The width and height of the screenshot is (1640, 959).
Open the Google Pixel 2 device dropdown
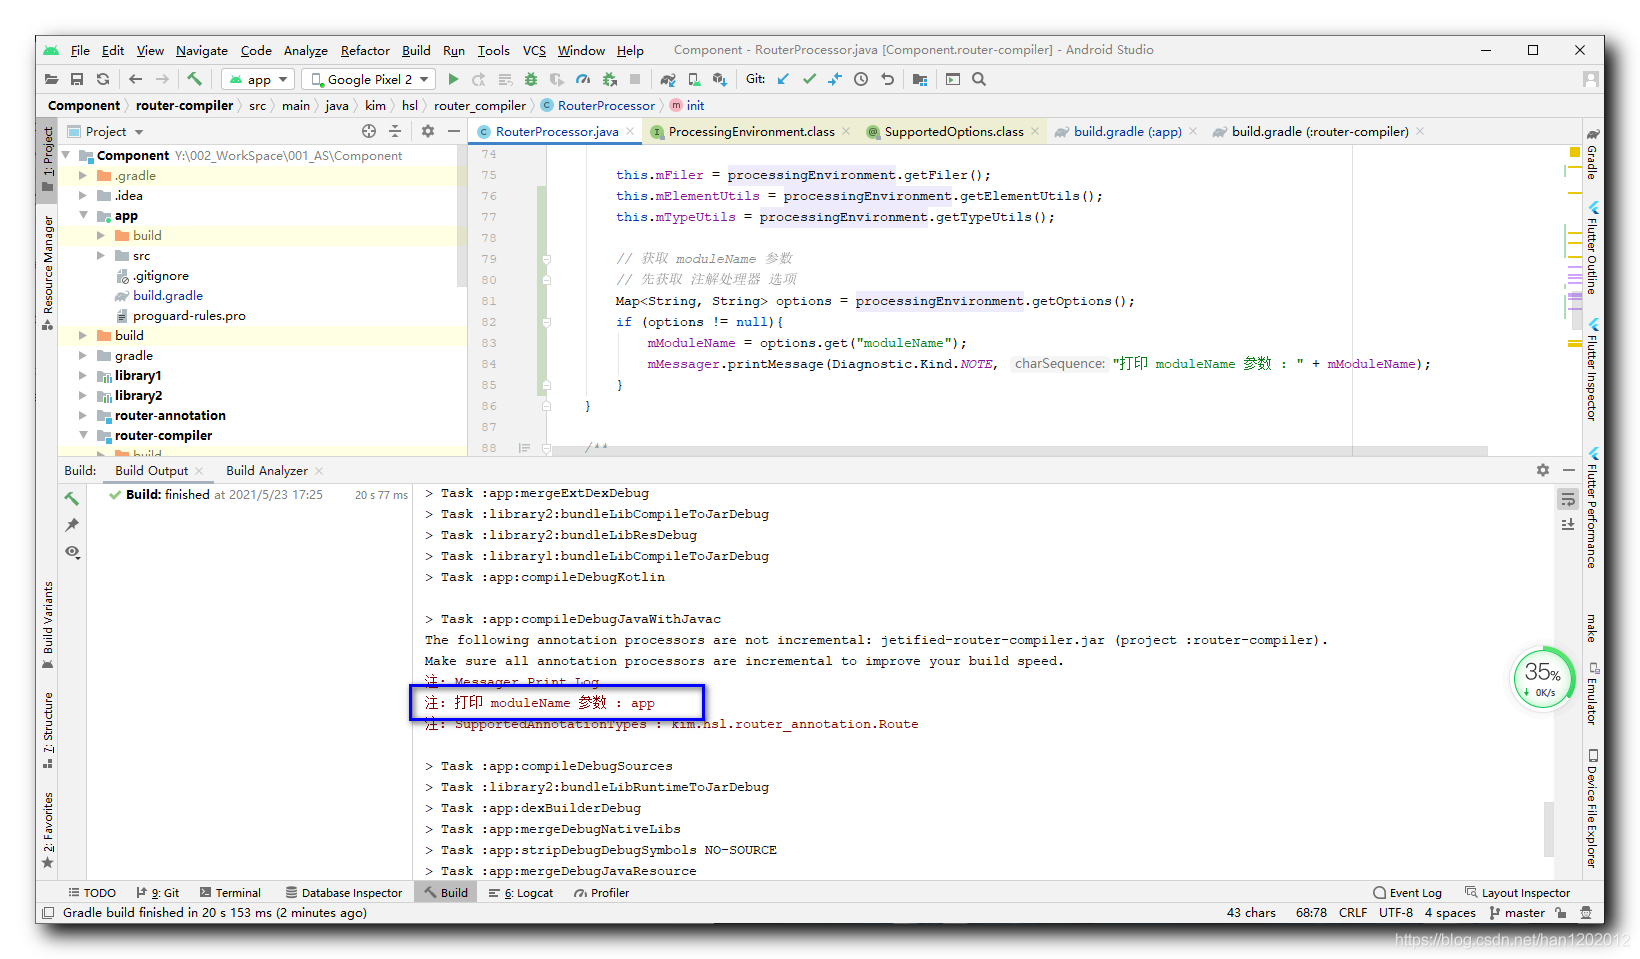369,79
